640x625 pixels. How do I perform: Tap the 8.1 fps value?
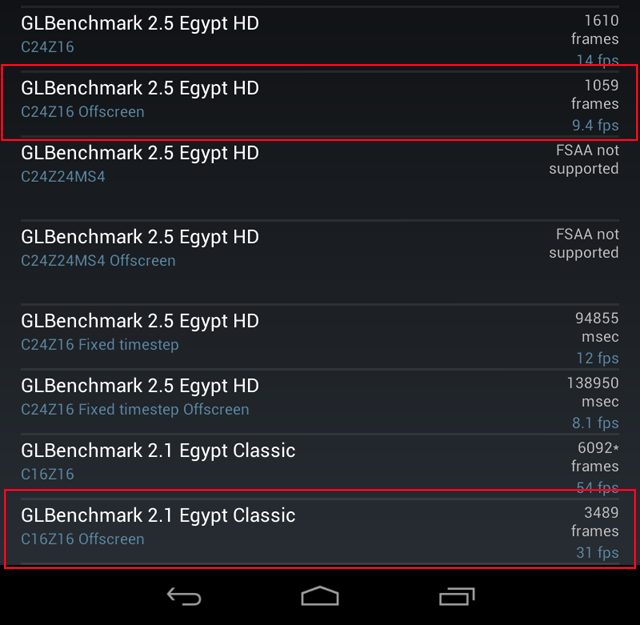coord(596,423)
